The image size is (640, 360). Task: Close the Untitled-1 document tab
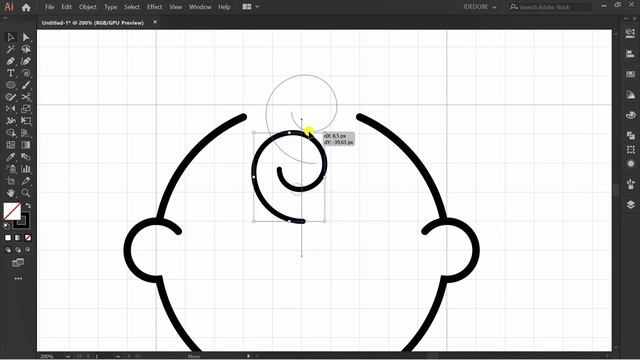click(x=155, y=22)
